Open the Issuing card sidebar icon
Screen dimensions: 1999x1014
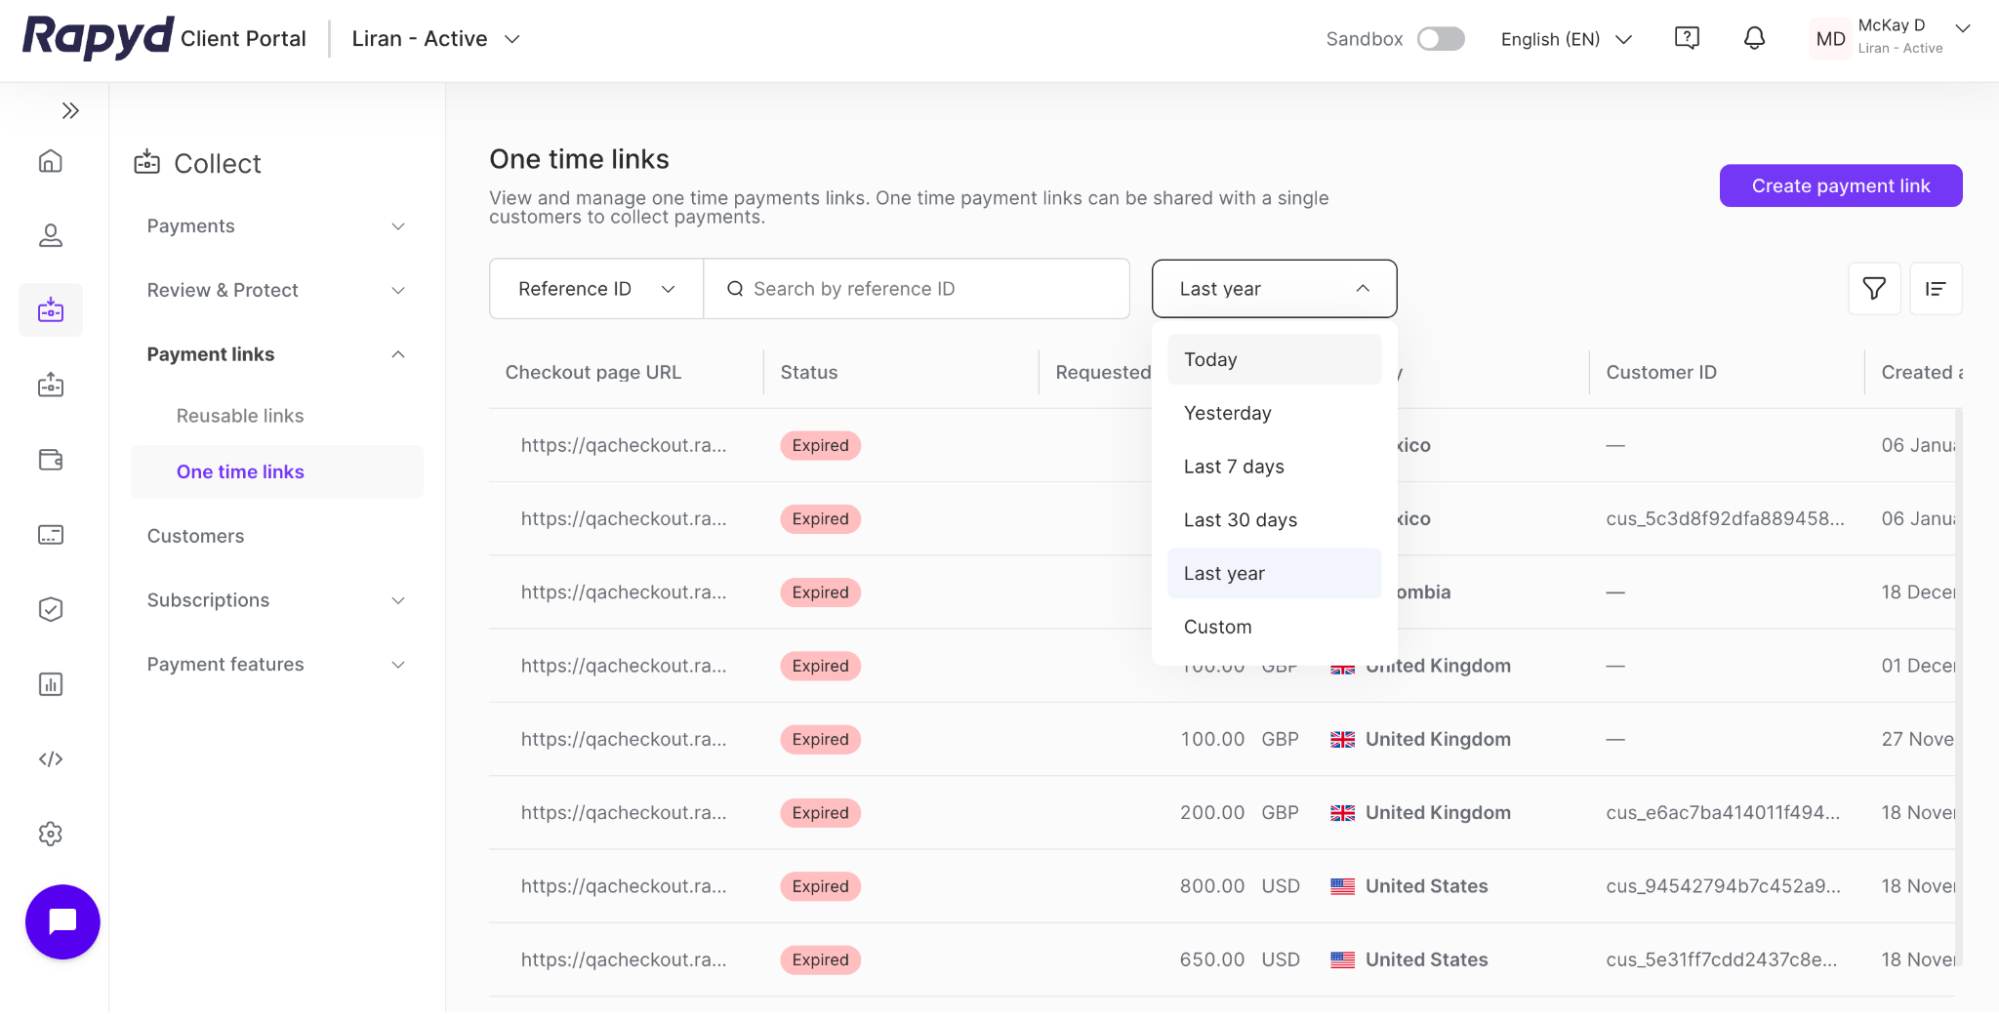click(x=50, y=534)
